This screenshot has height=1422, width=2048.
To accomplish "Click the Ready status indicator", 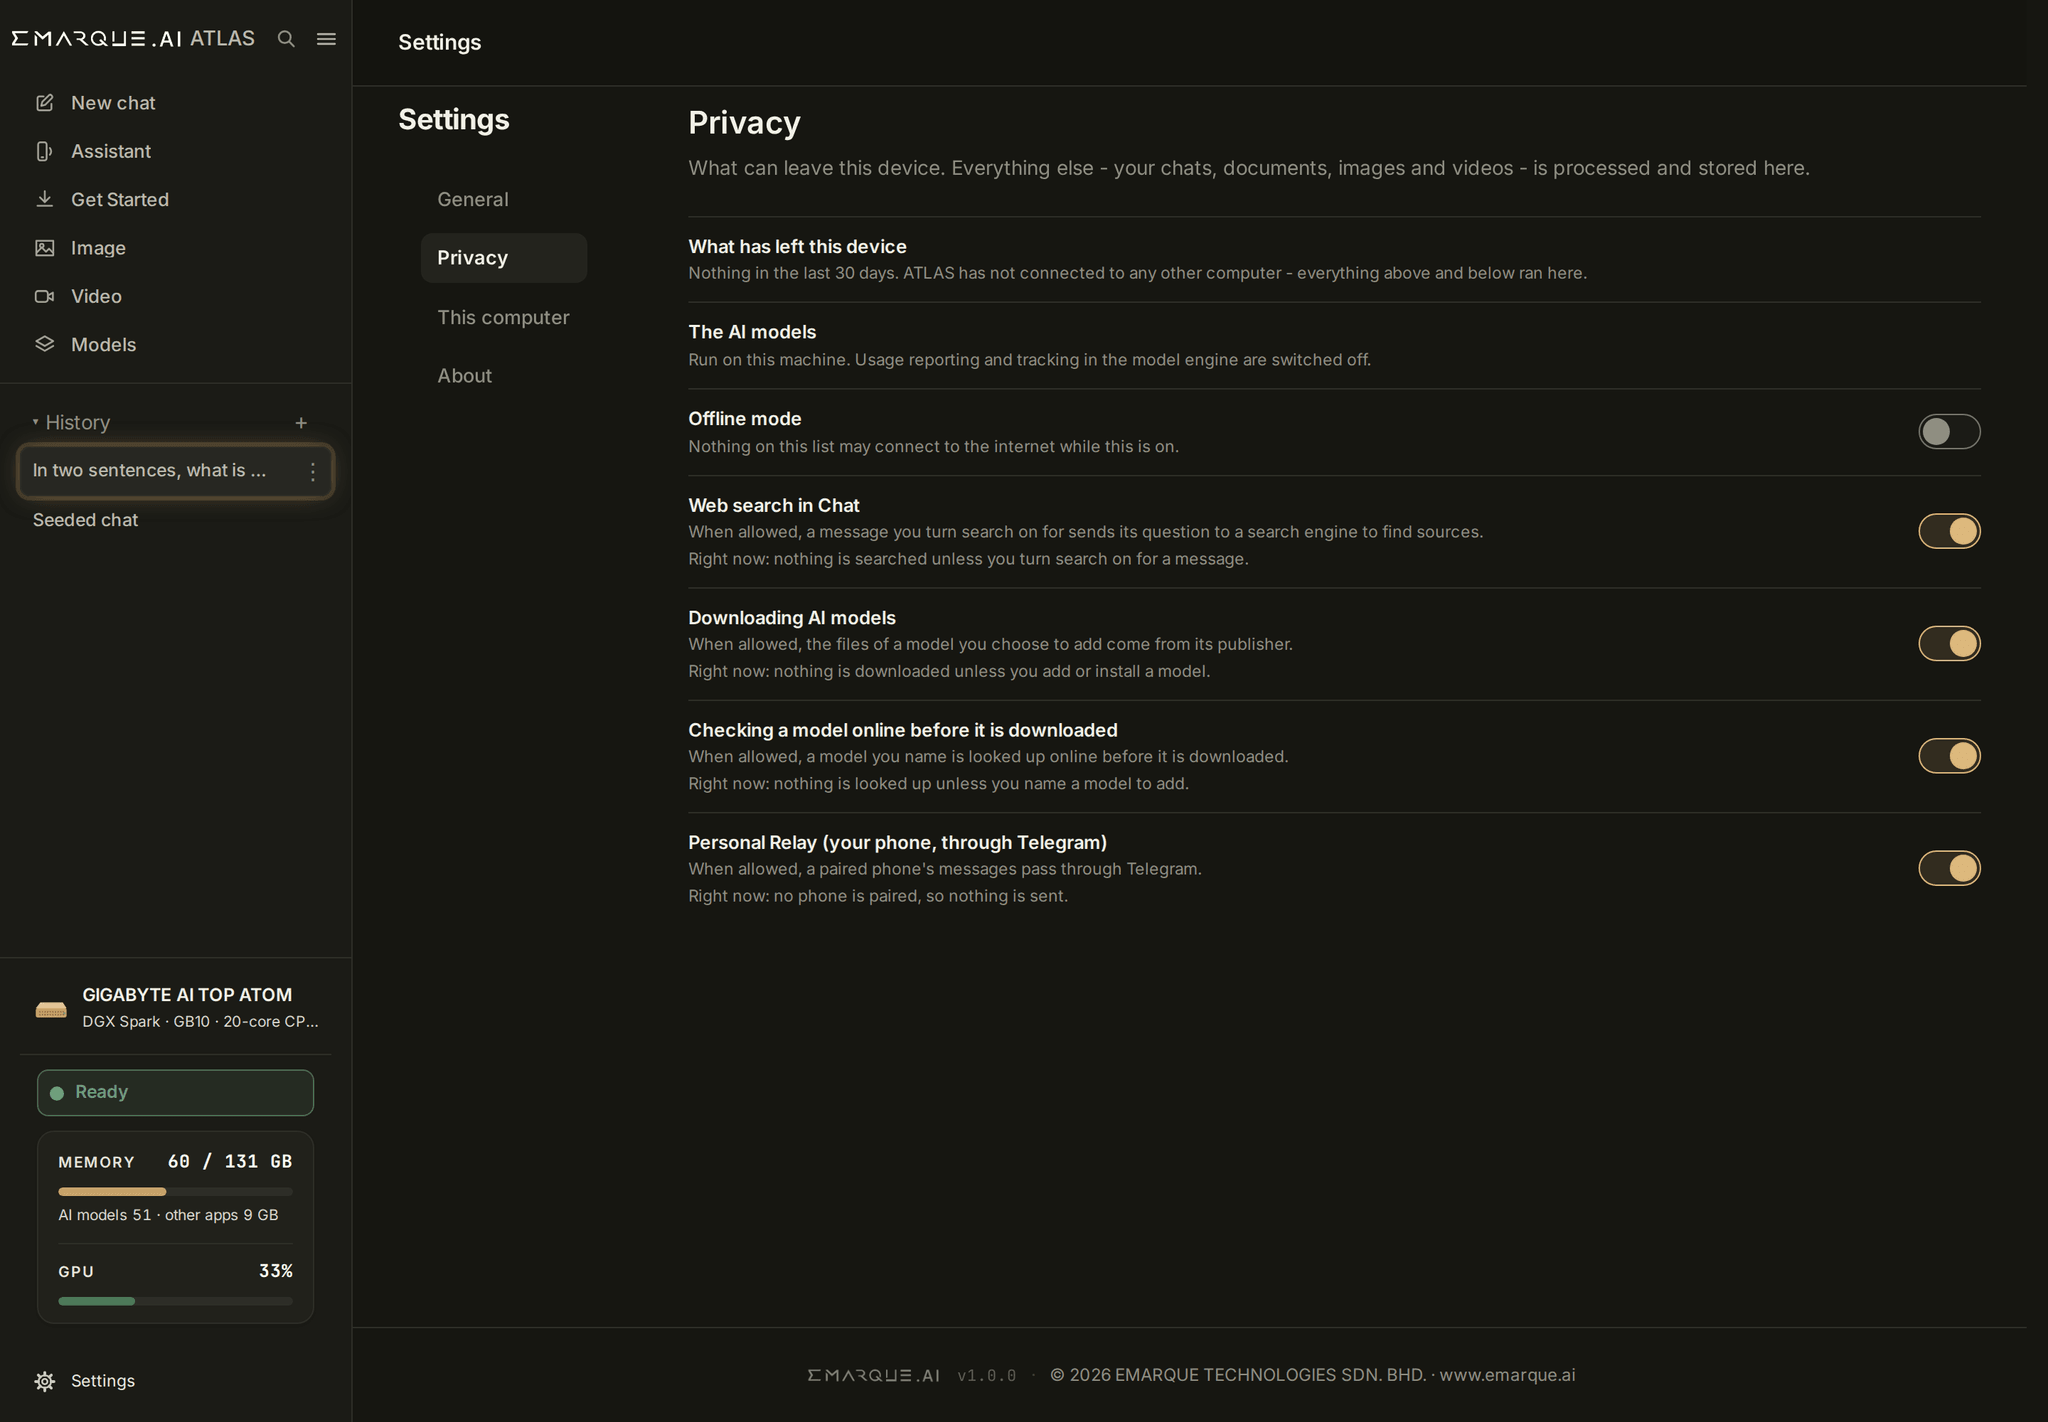I will (x=175, y=1093).
